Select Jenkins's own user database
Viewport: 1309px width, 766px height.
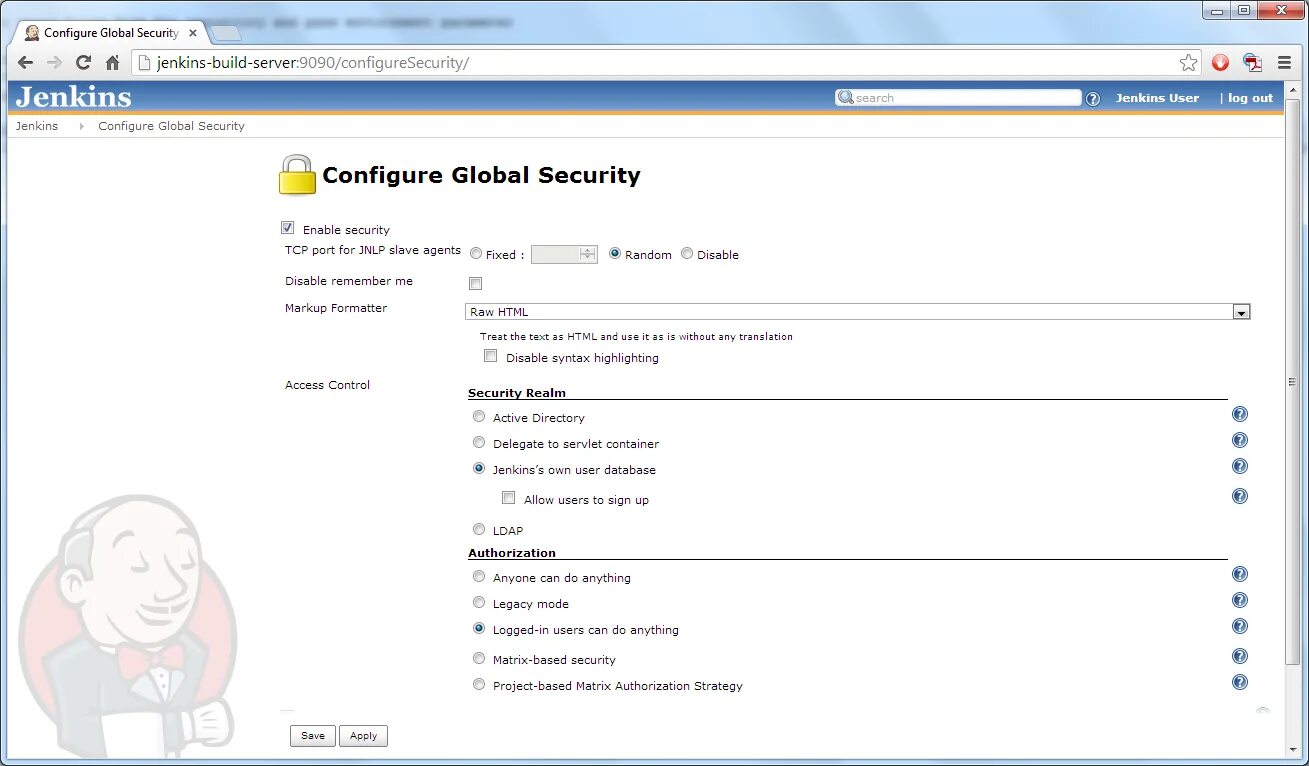pyautogui.click(x=479, y=468)
